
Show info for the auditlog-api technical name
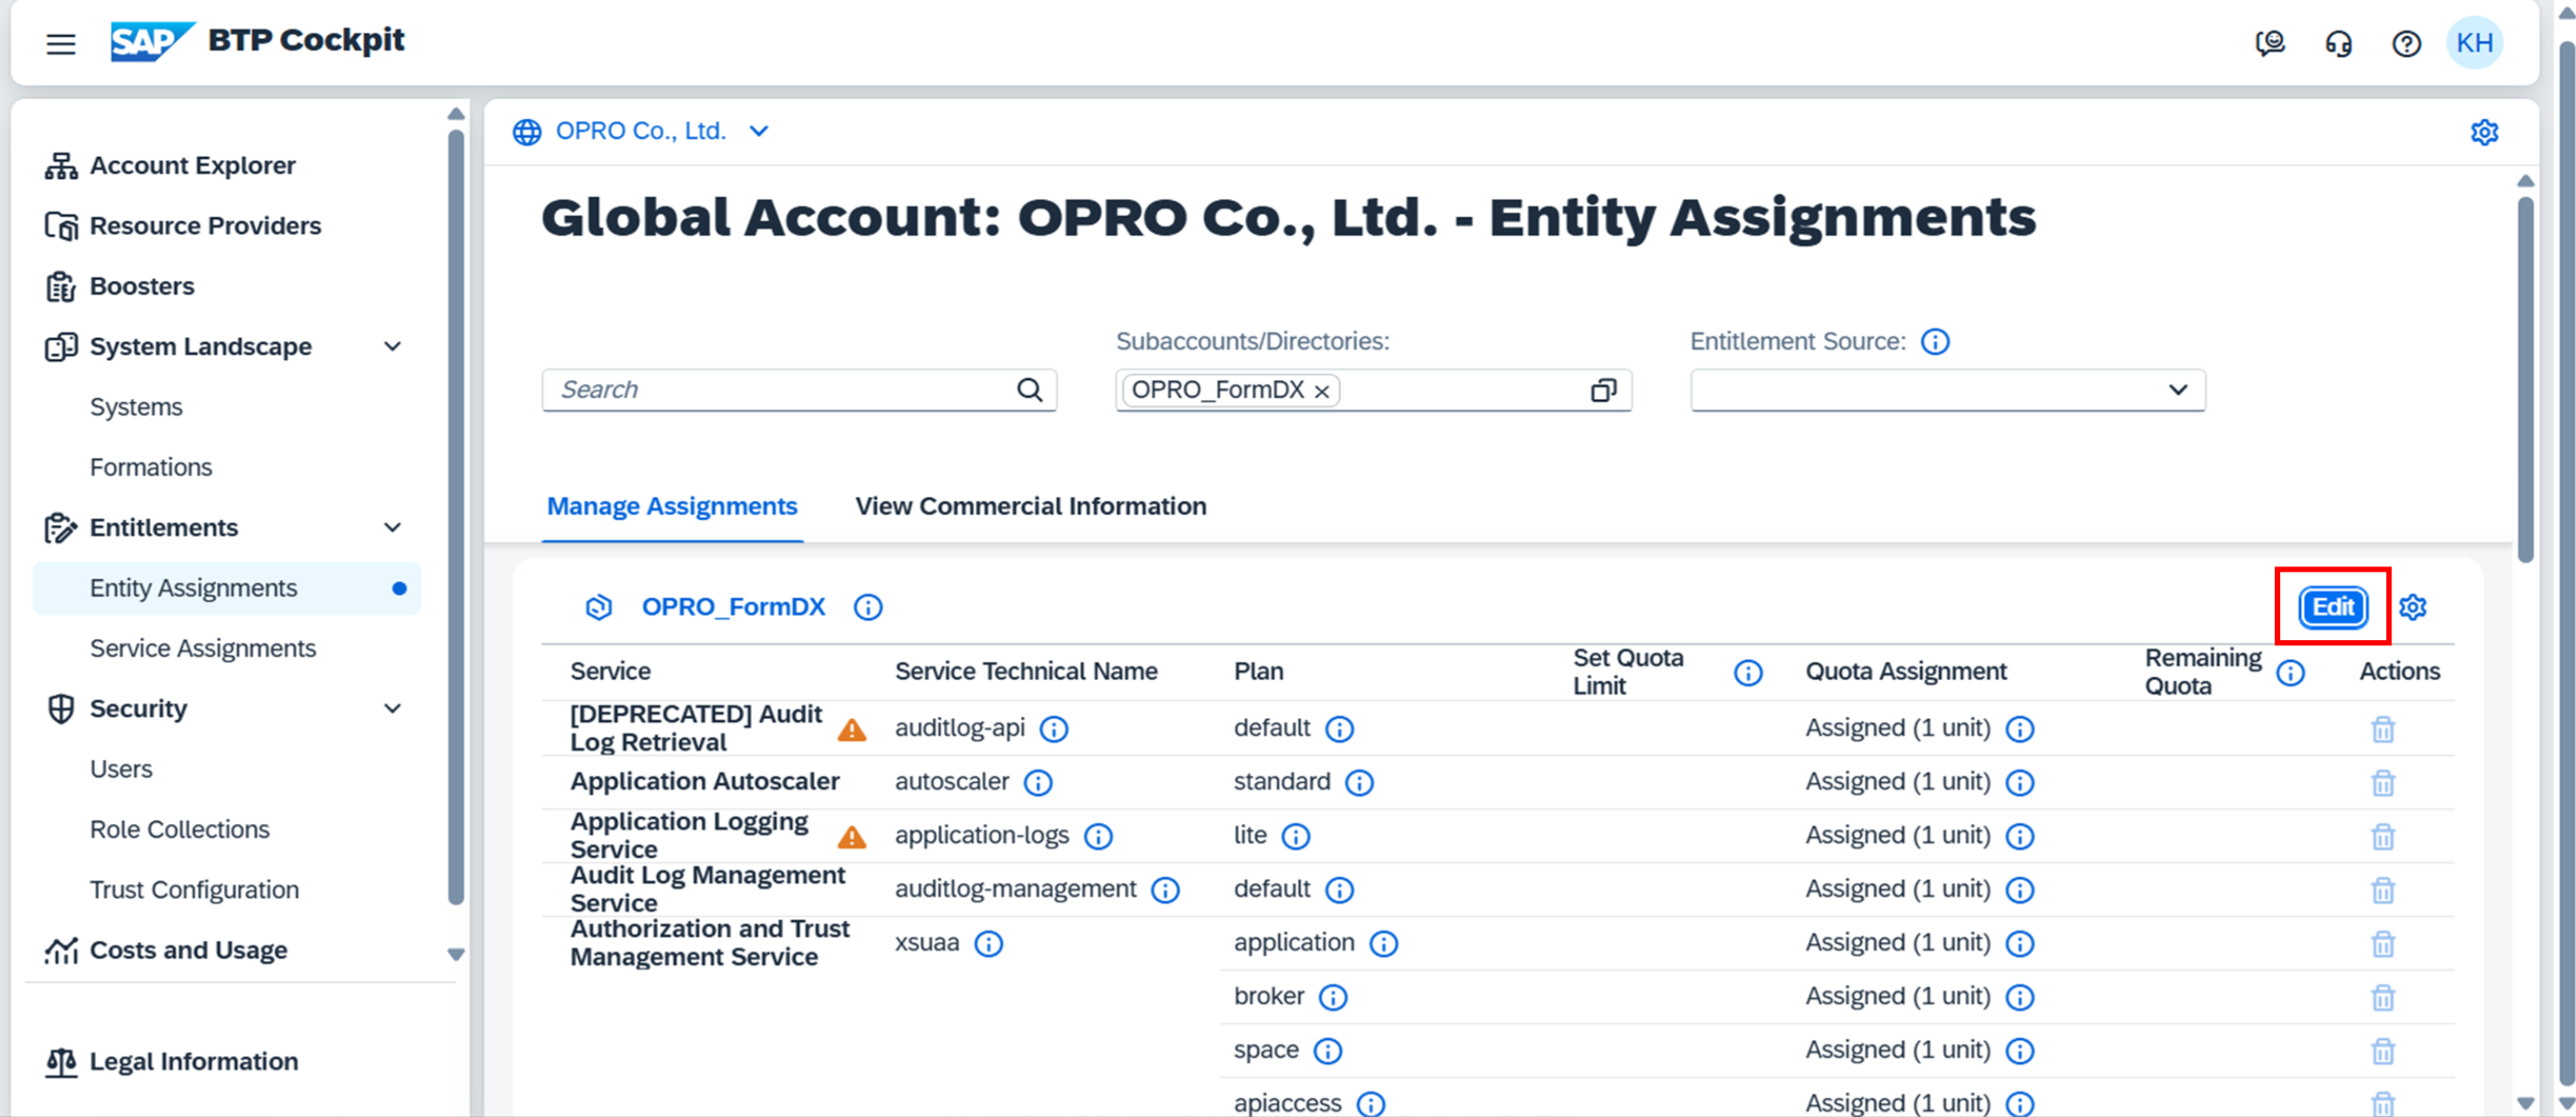(1054, 729)
